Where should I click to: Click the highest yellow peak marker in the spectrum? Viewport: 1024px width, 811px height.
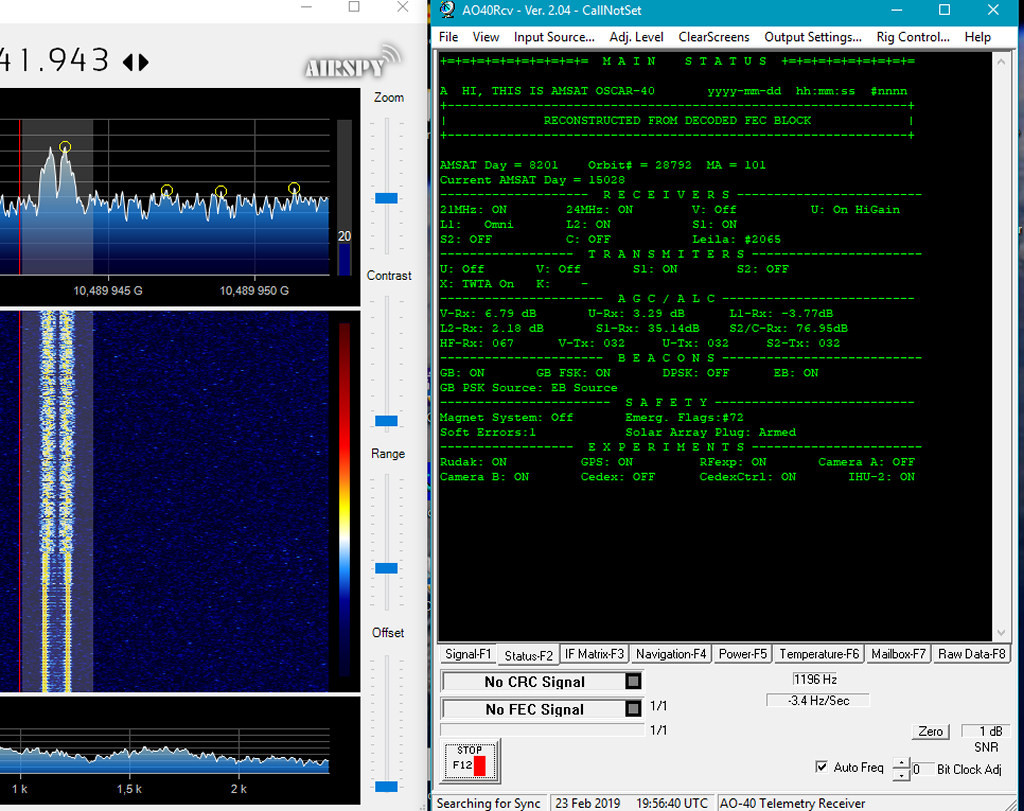65,147
